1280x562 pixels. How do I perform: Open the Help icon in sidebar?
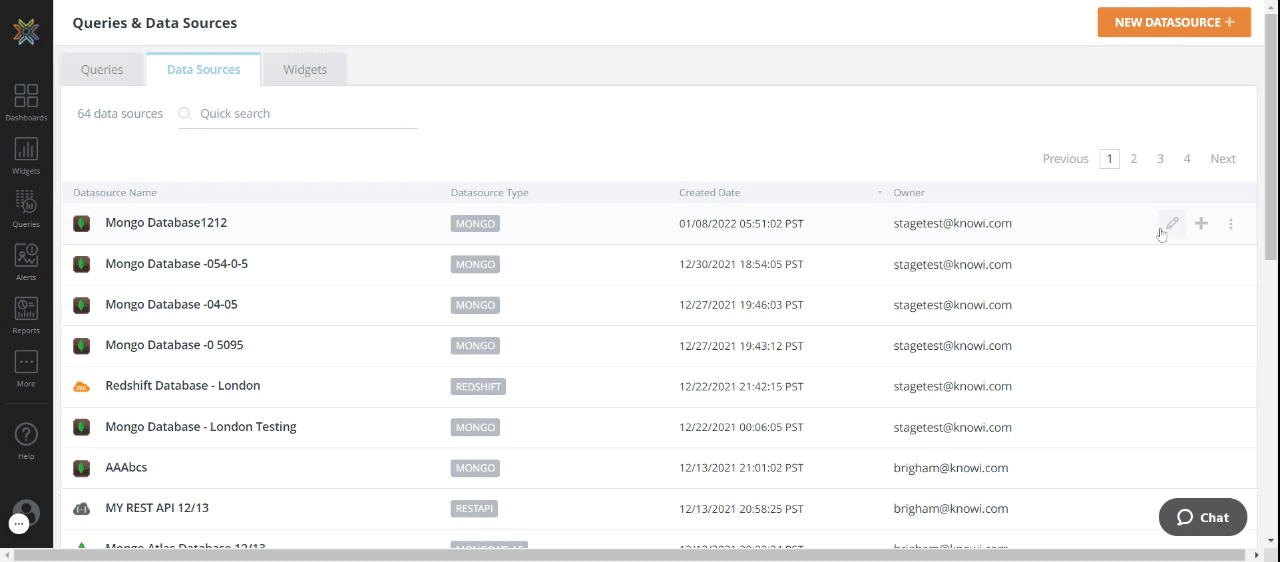pyautogui.click(x=26, y=440)
